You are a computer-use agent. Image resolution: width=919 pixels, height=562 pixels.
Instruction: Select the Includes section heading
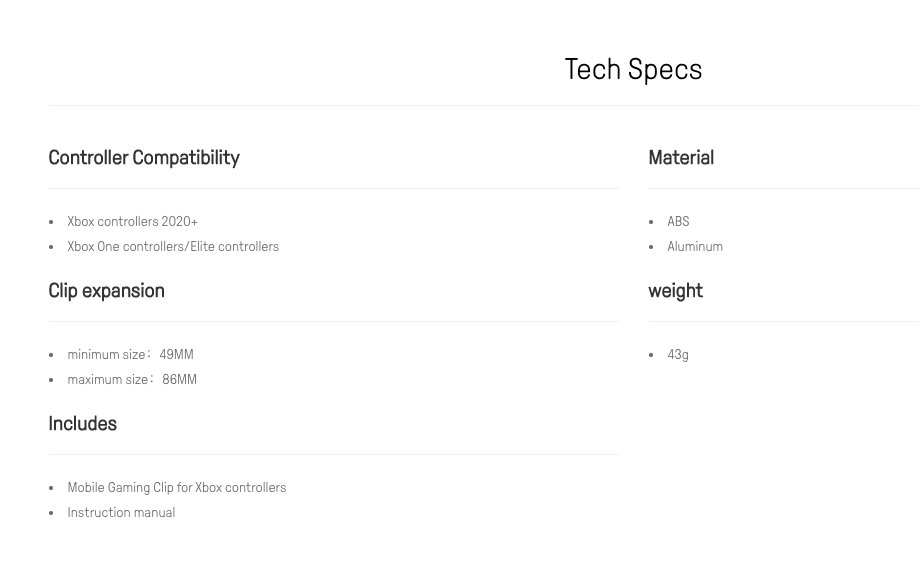click(x=82, y=424)
